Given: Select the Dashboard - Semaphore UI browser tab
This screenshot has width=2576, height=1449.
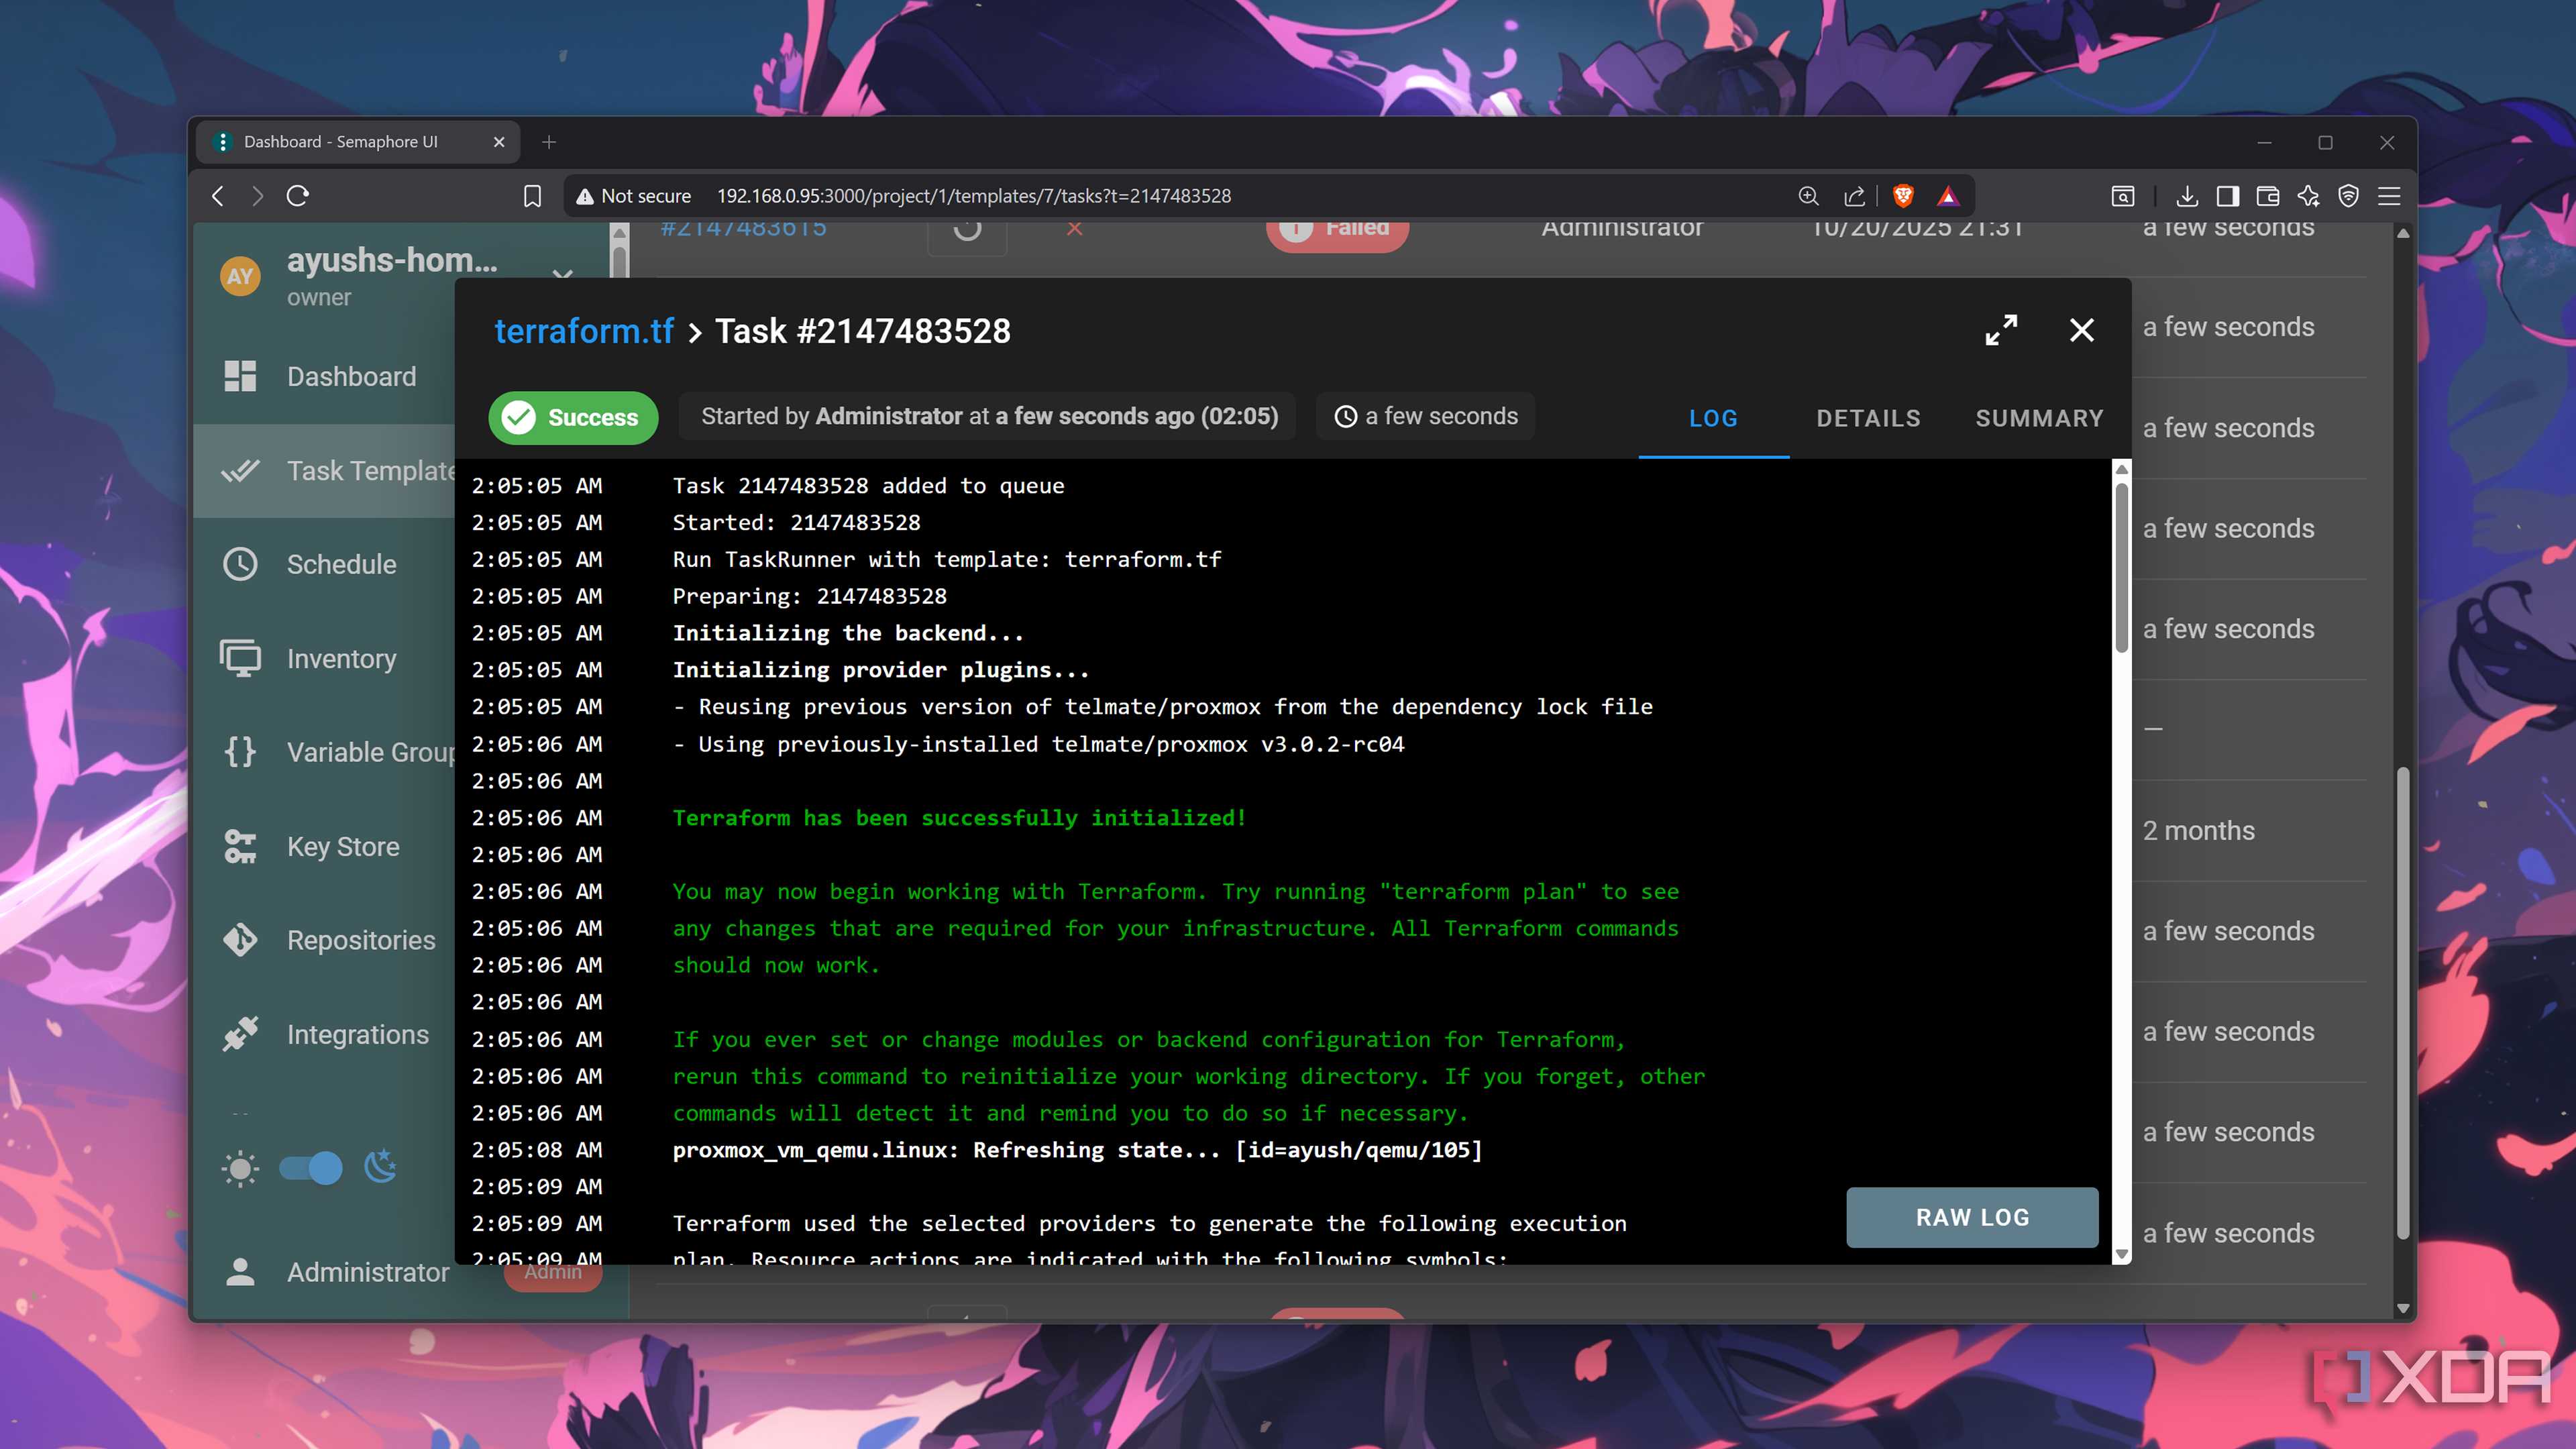Looking at the screenshot, I should [x=357, y=142].
